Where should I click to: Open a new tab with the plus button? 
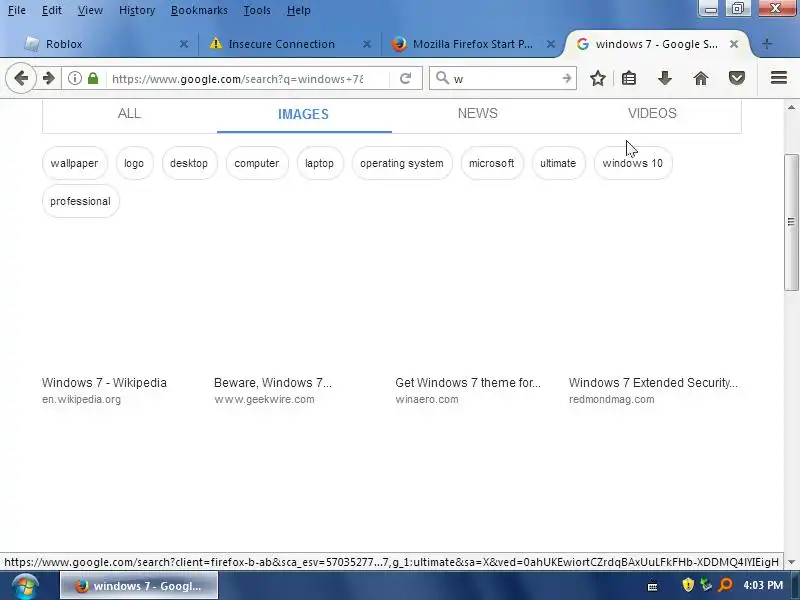point(767,44)
